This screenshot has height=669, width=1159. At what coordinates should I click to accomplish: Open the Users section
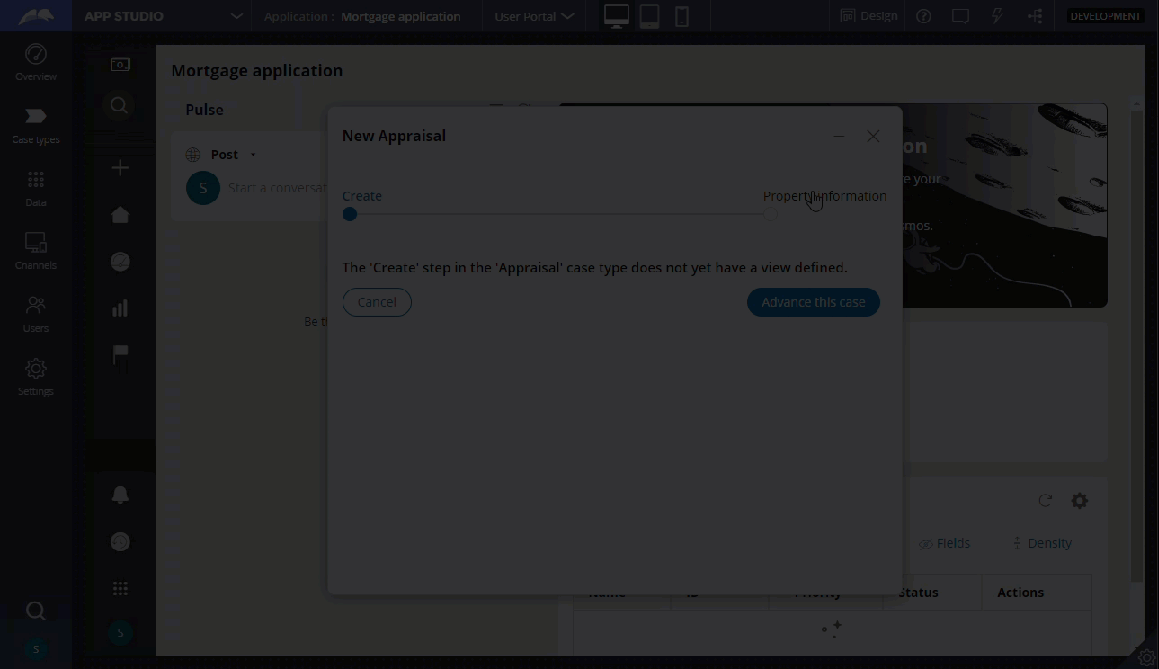tap(35, 314)
